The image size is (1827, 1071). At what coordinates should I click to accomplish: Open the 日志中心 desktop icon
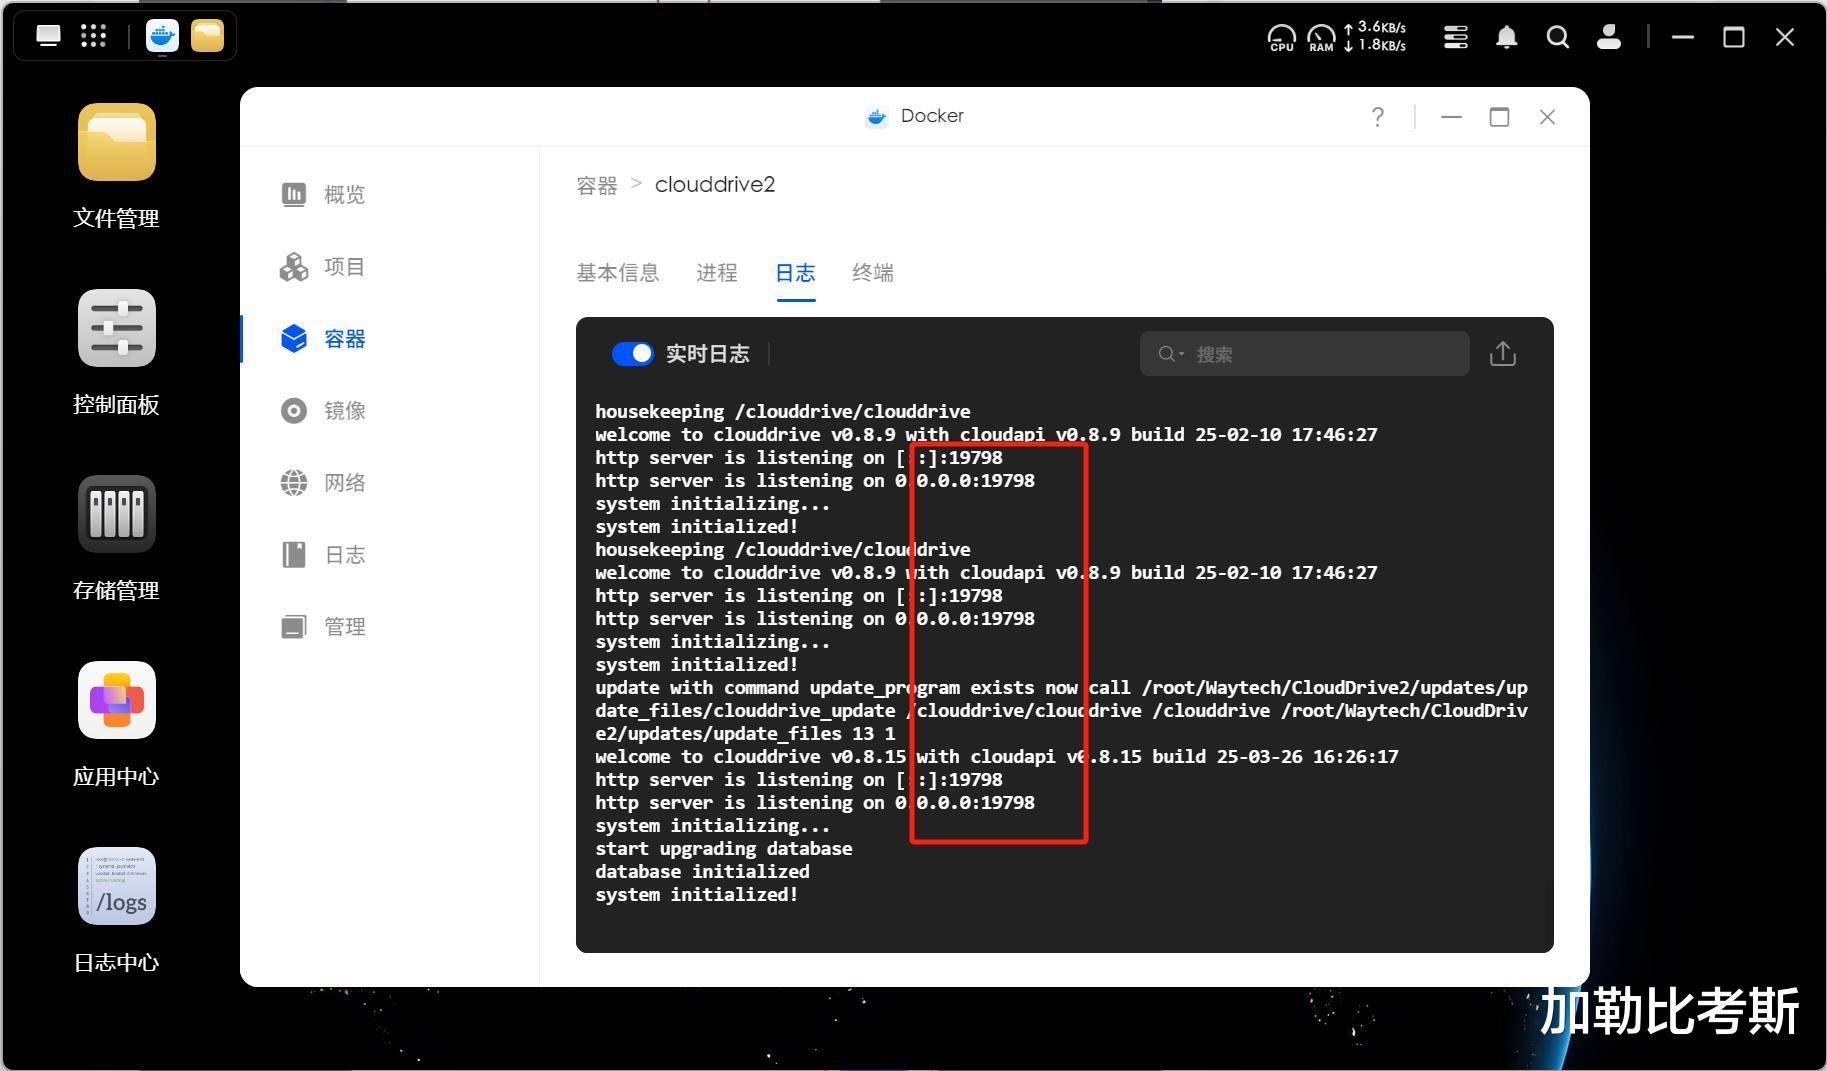(117, 886)
